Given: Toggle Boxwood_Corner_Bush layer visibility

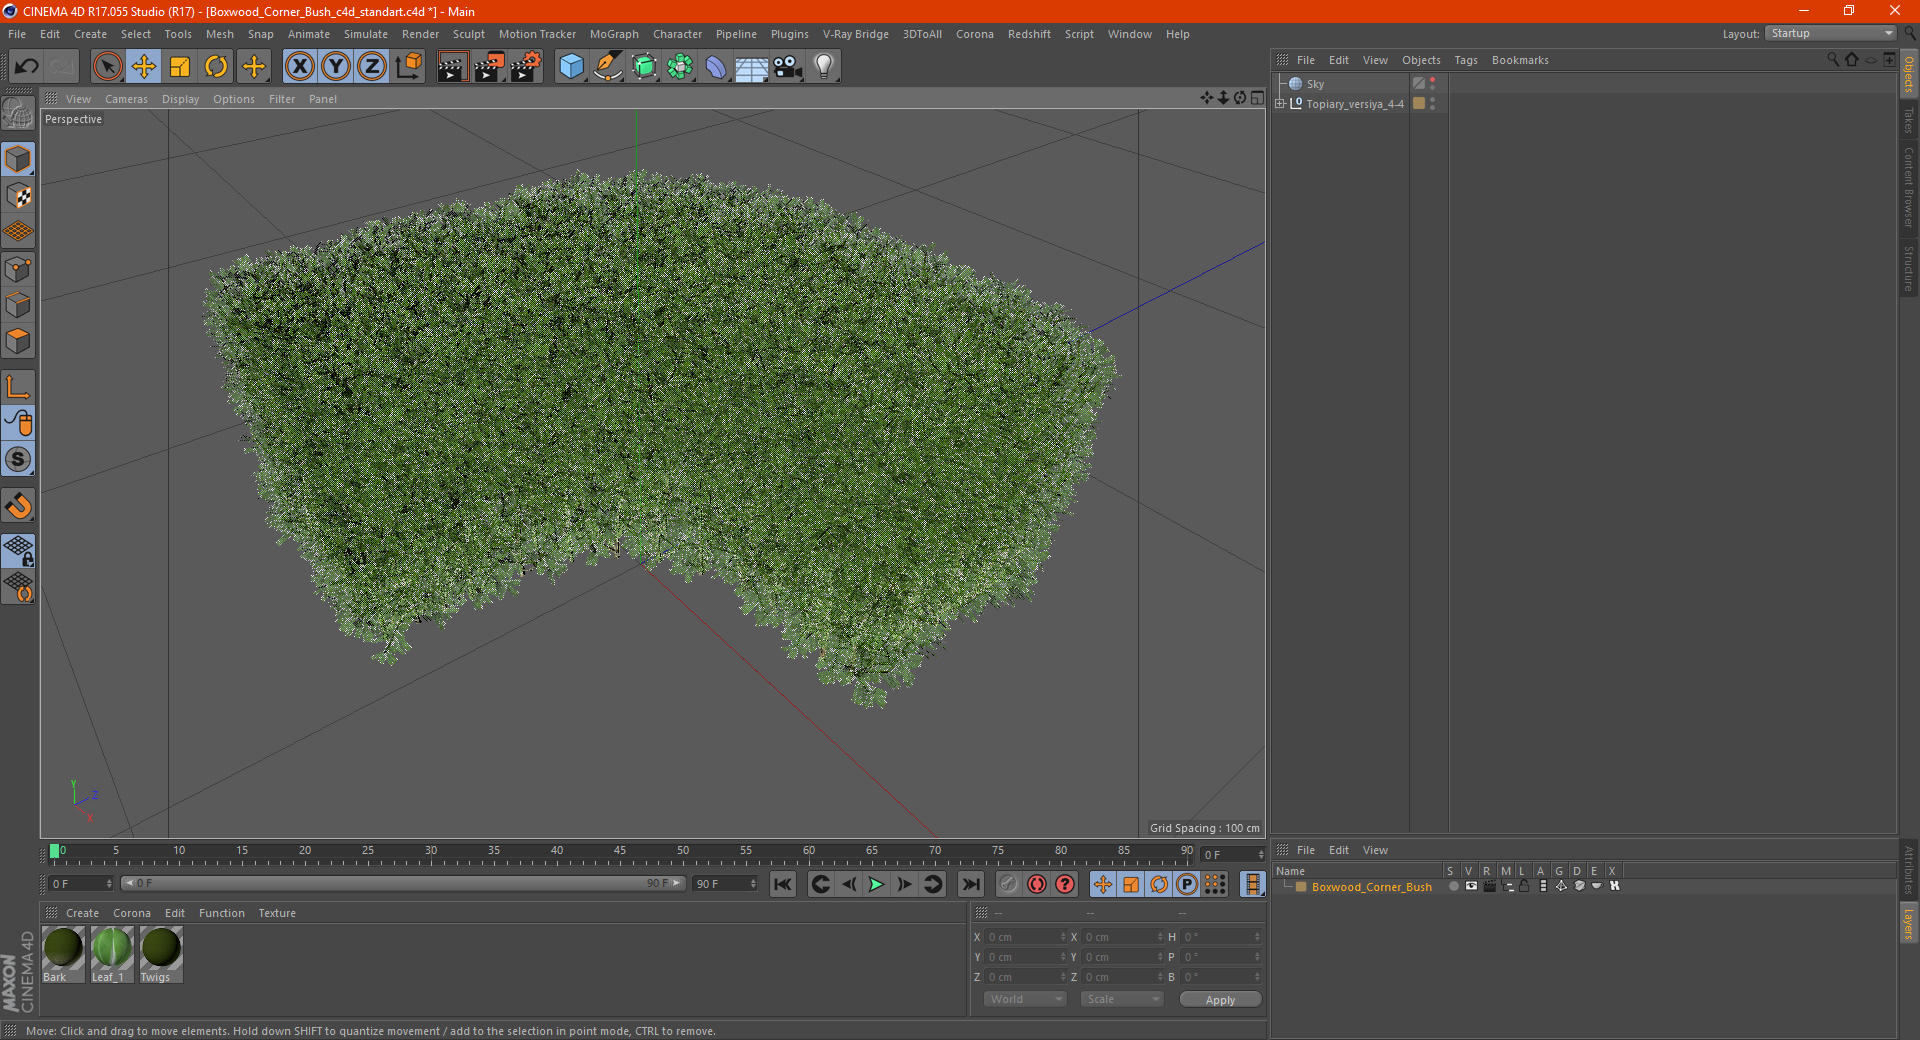Looking at the screenshot, I should point(1470,886).
